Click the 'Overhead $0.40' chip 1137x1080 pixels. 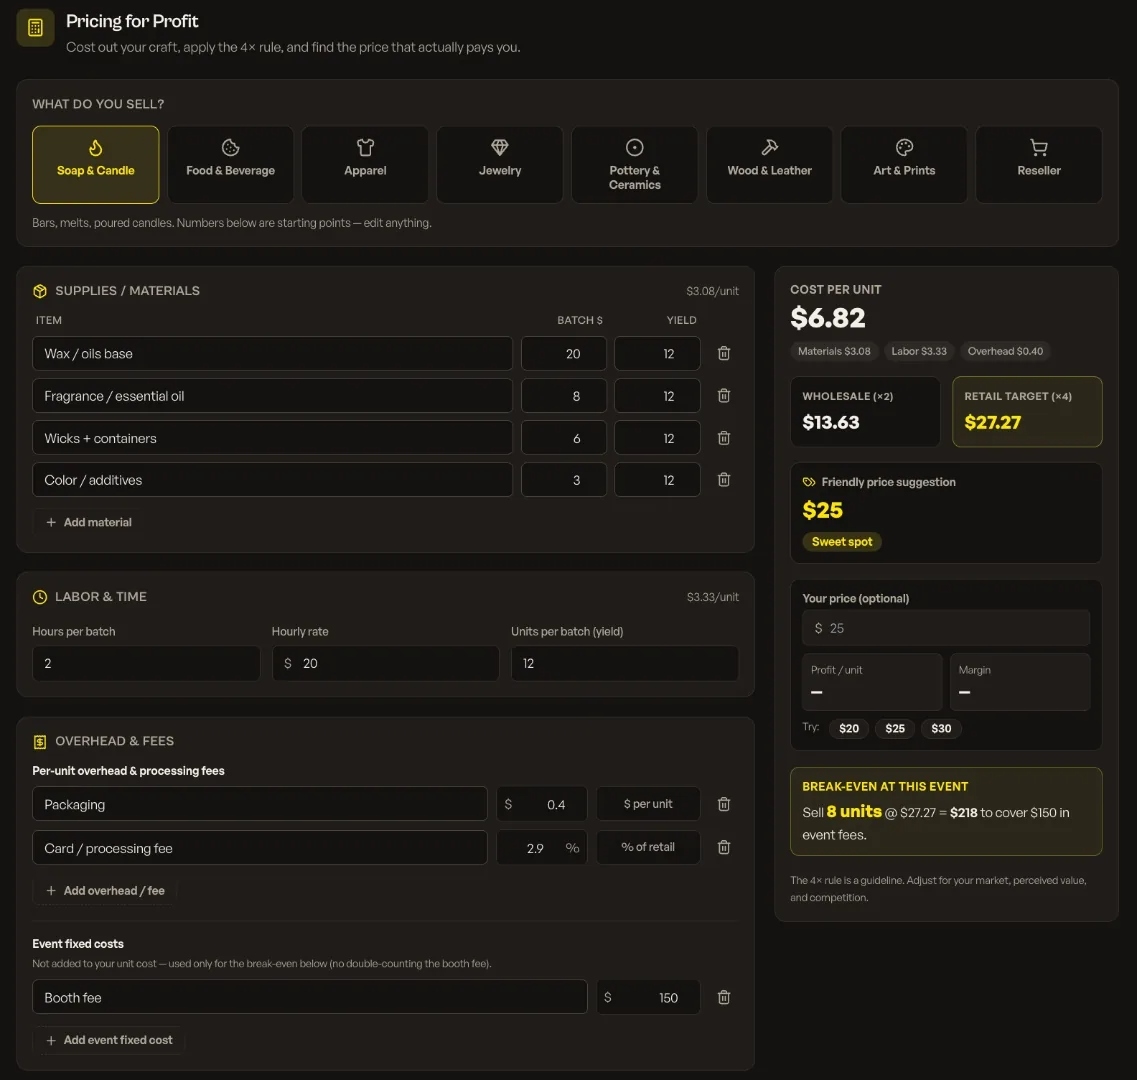point(1005,351)
